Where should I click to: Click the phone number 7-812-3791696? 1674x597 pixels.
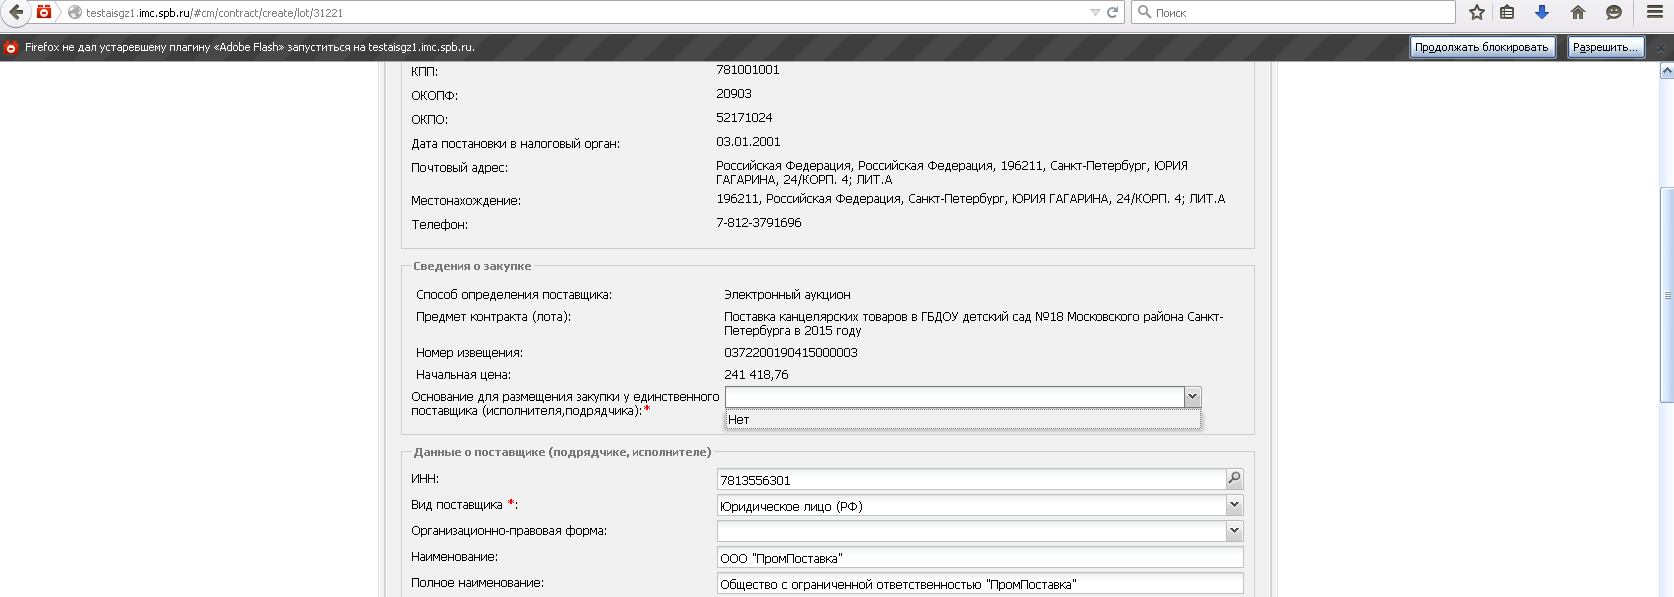[x=758, y=223]
